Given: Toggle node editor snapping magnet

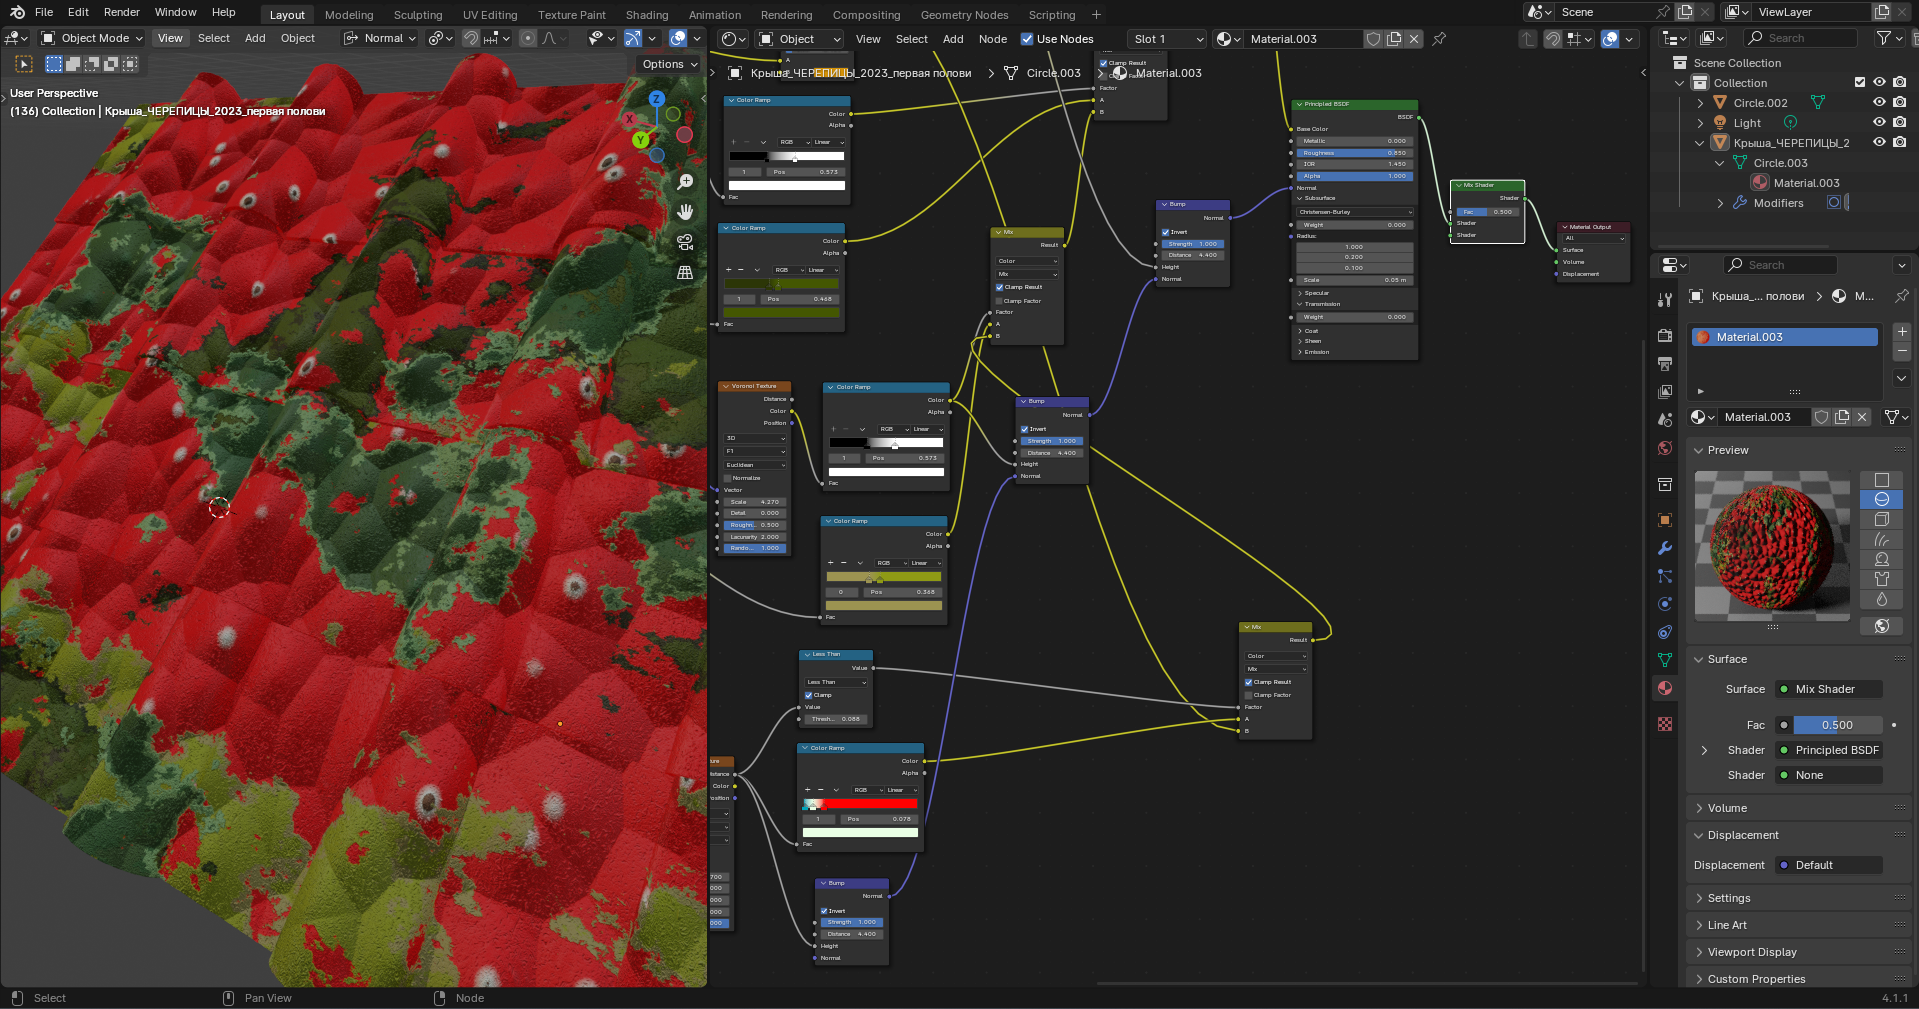Looking at the screenshot, I should tap(1553, 39).
